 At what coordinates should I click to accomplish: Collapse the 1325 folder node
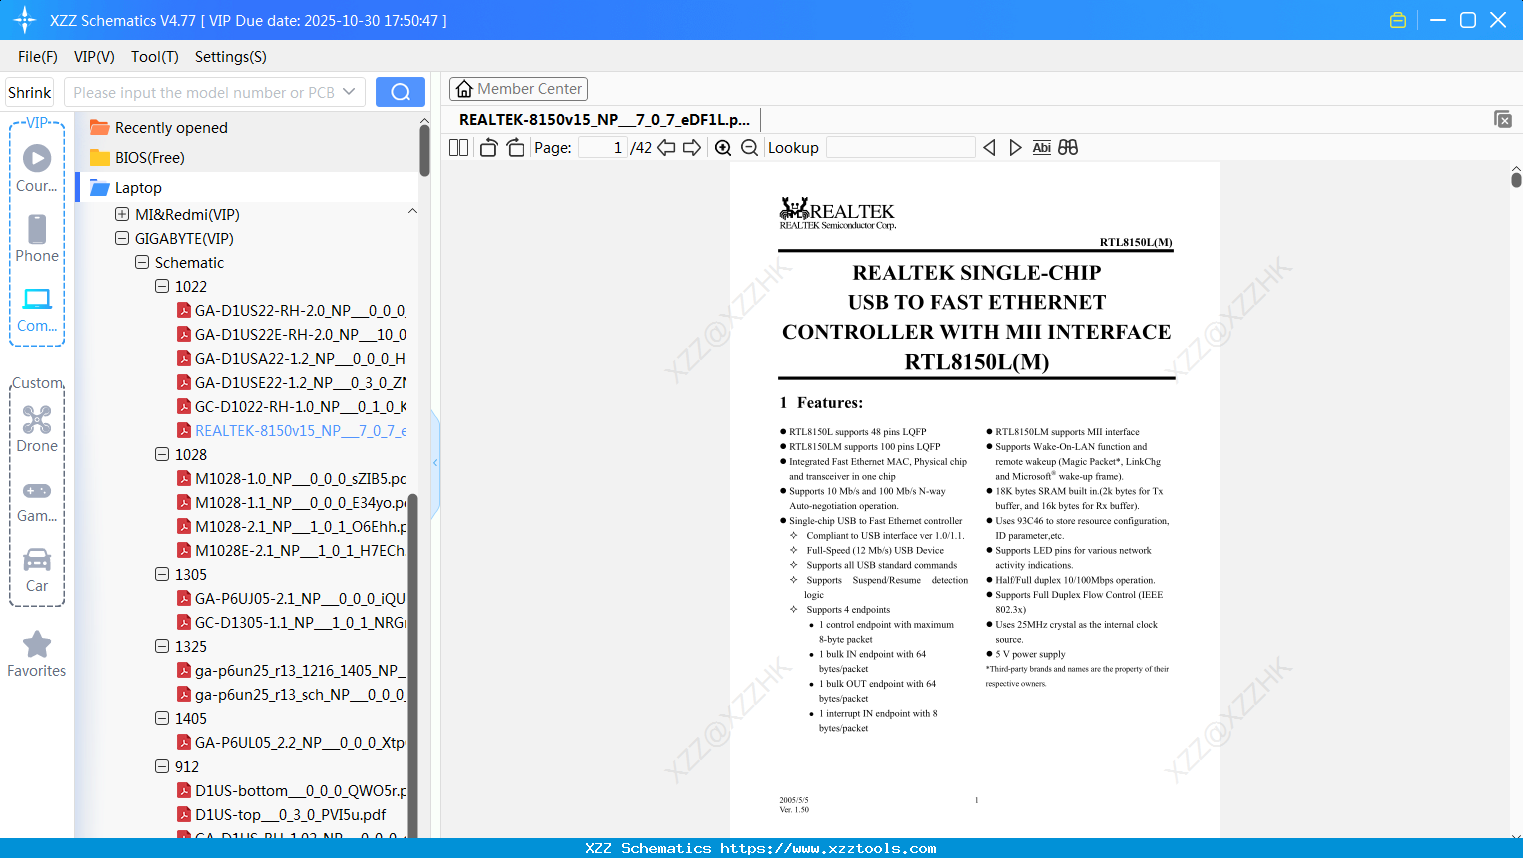point(162,646)
